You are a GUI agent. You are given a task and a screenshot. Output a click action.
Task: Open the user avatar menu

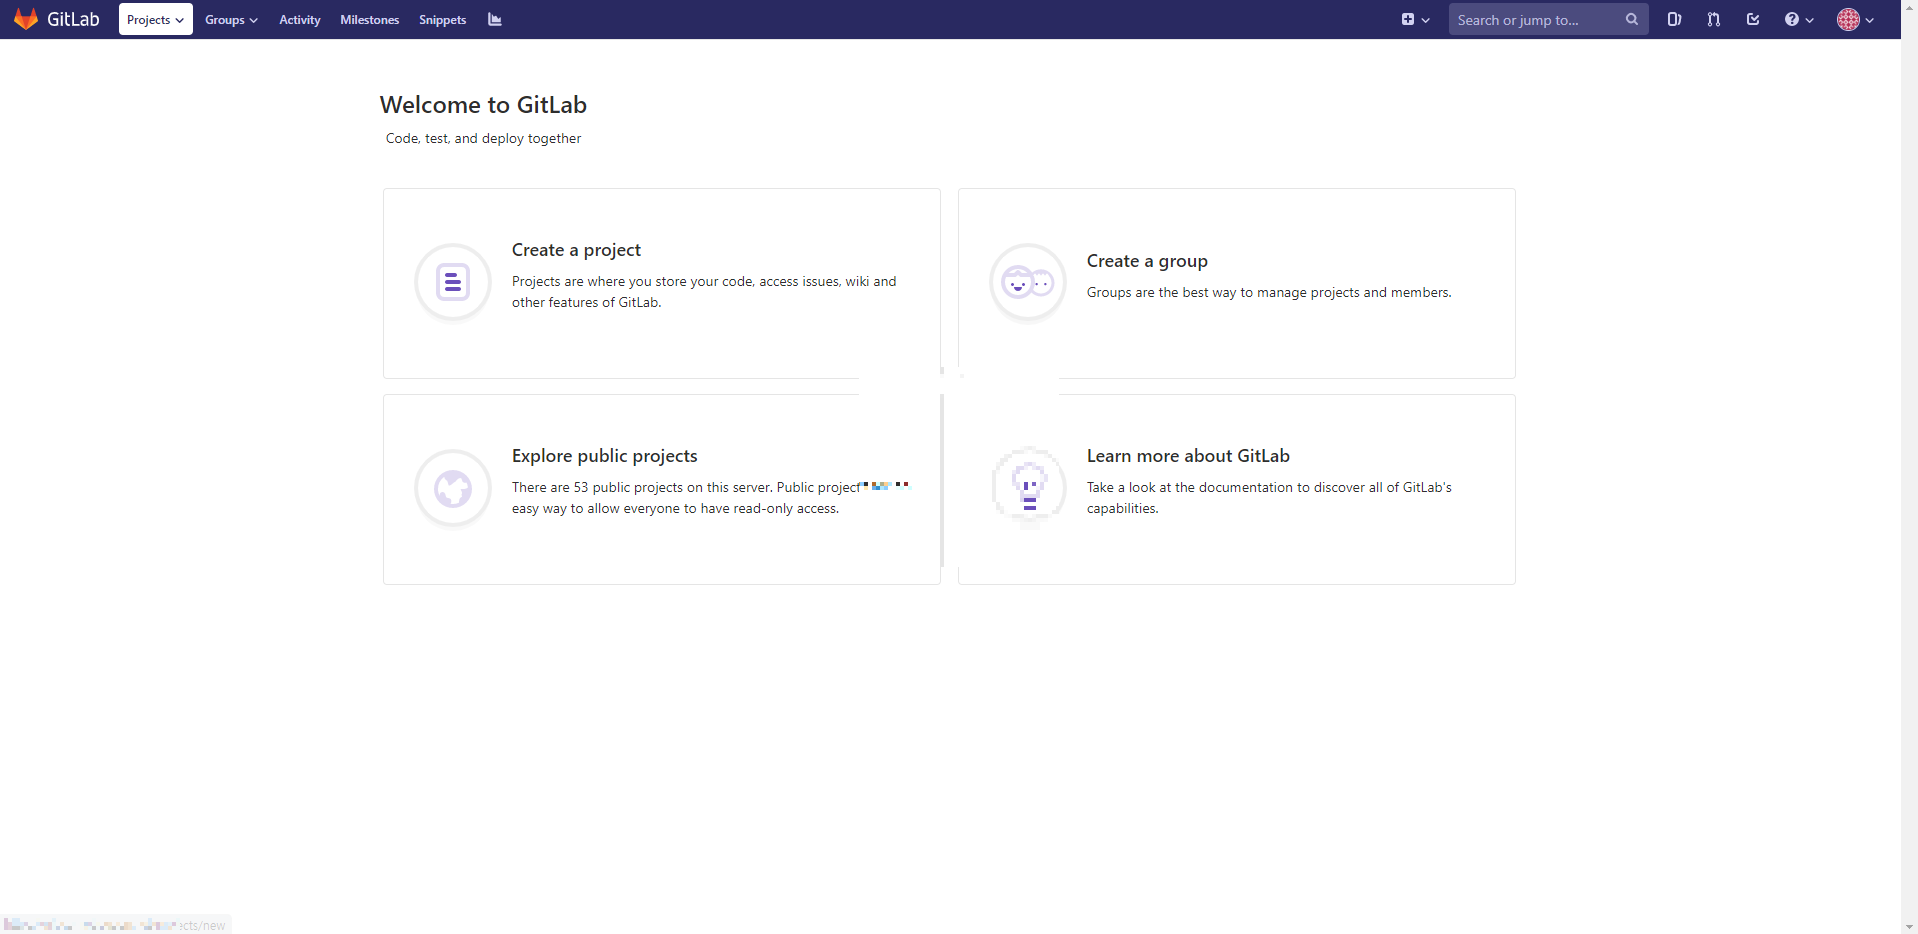(1855, 19)
